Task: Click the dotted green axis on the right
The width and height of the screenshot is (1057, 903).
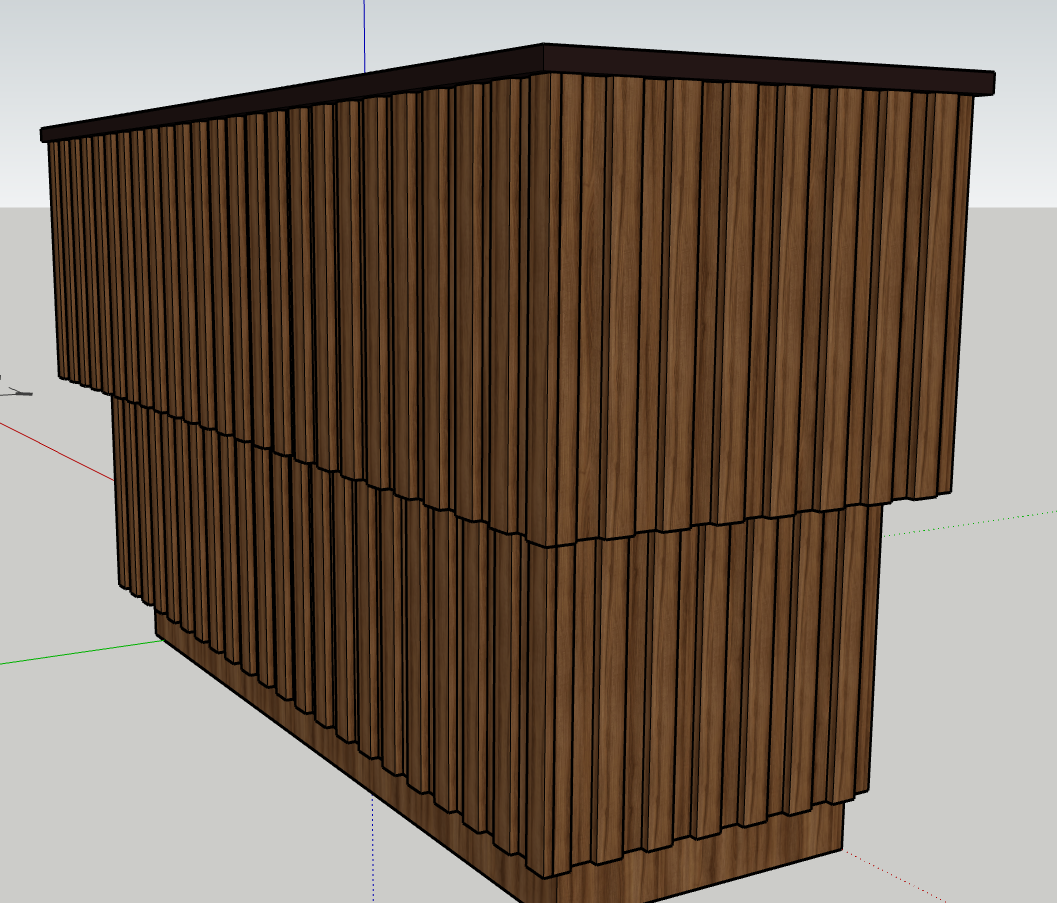Action: click(x=970, y=522)
